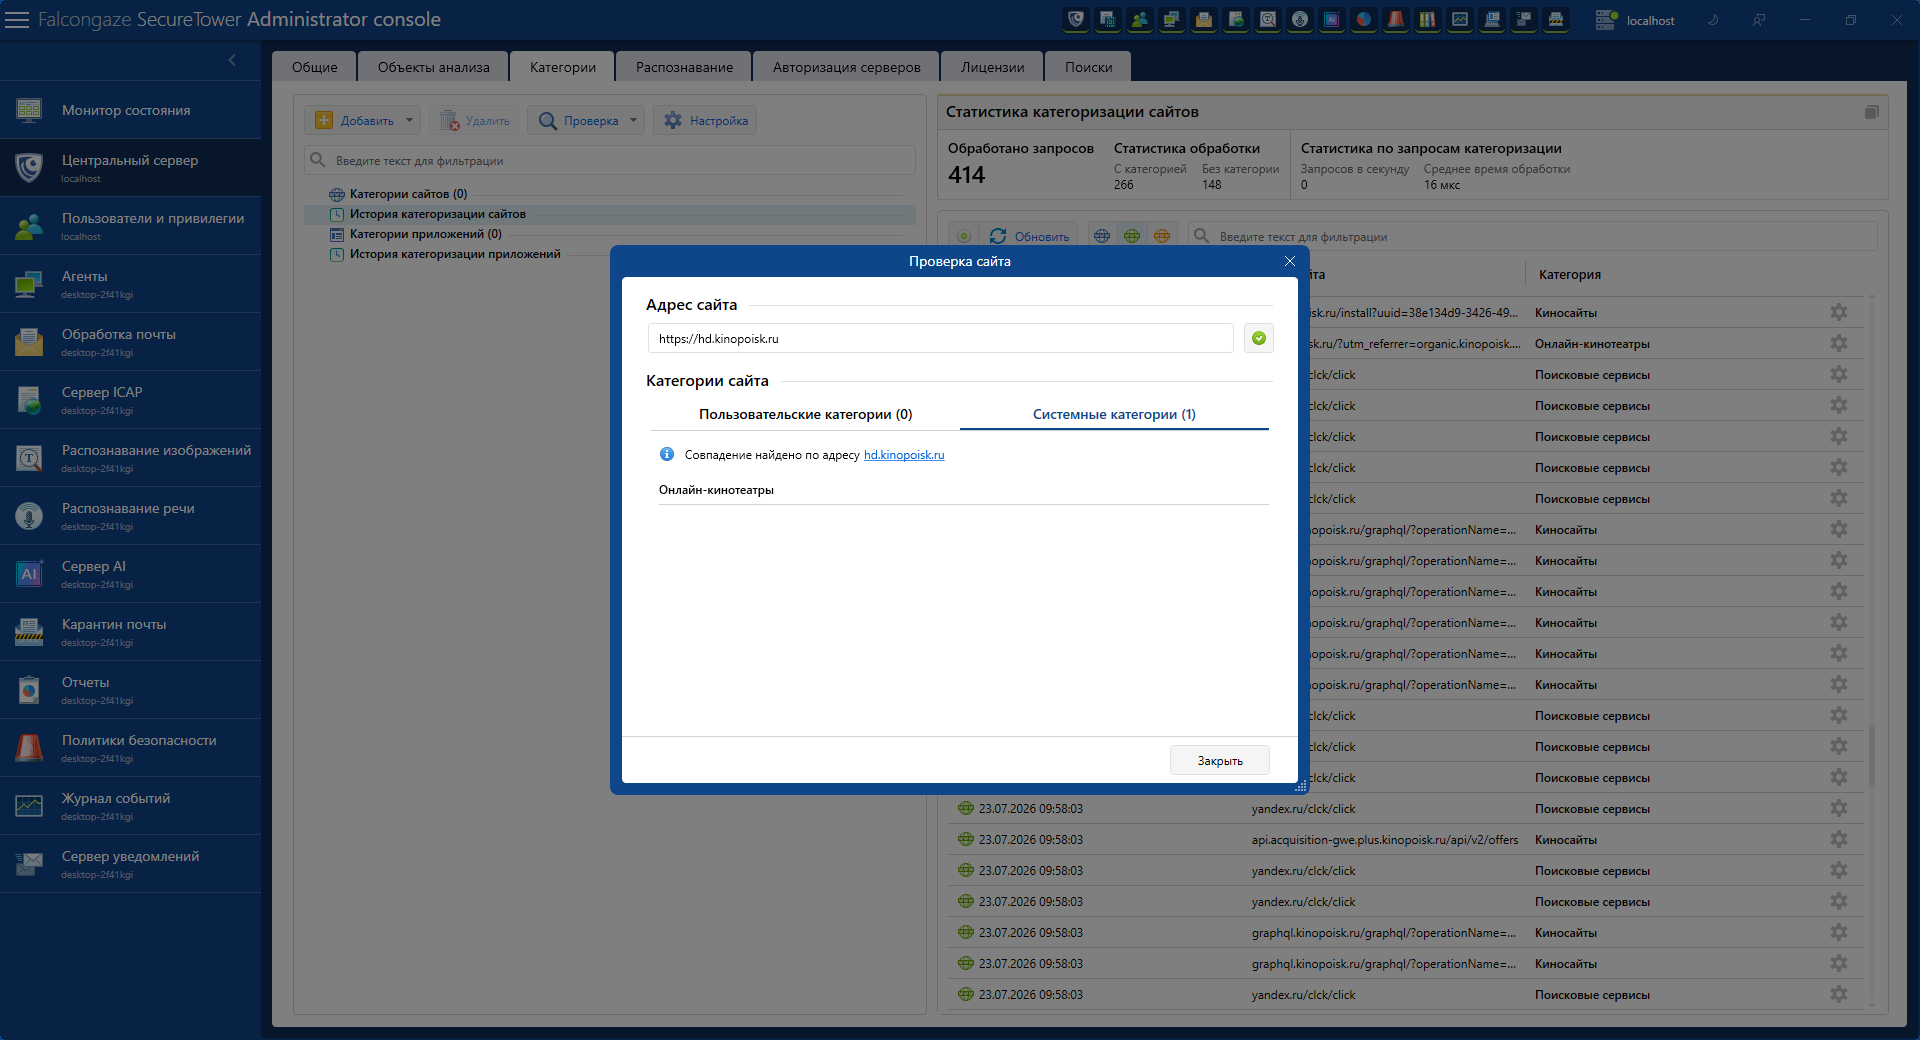The height and width of the screenshot is (1040, 1920).
Task: Open Отчеты in the sidebar
Action: tap(130, 690)
